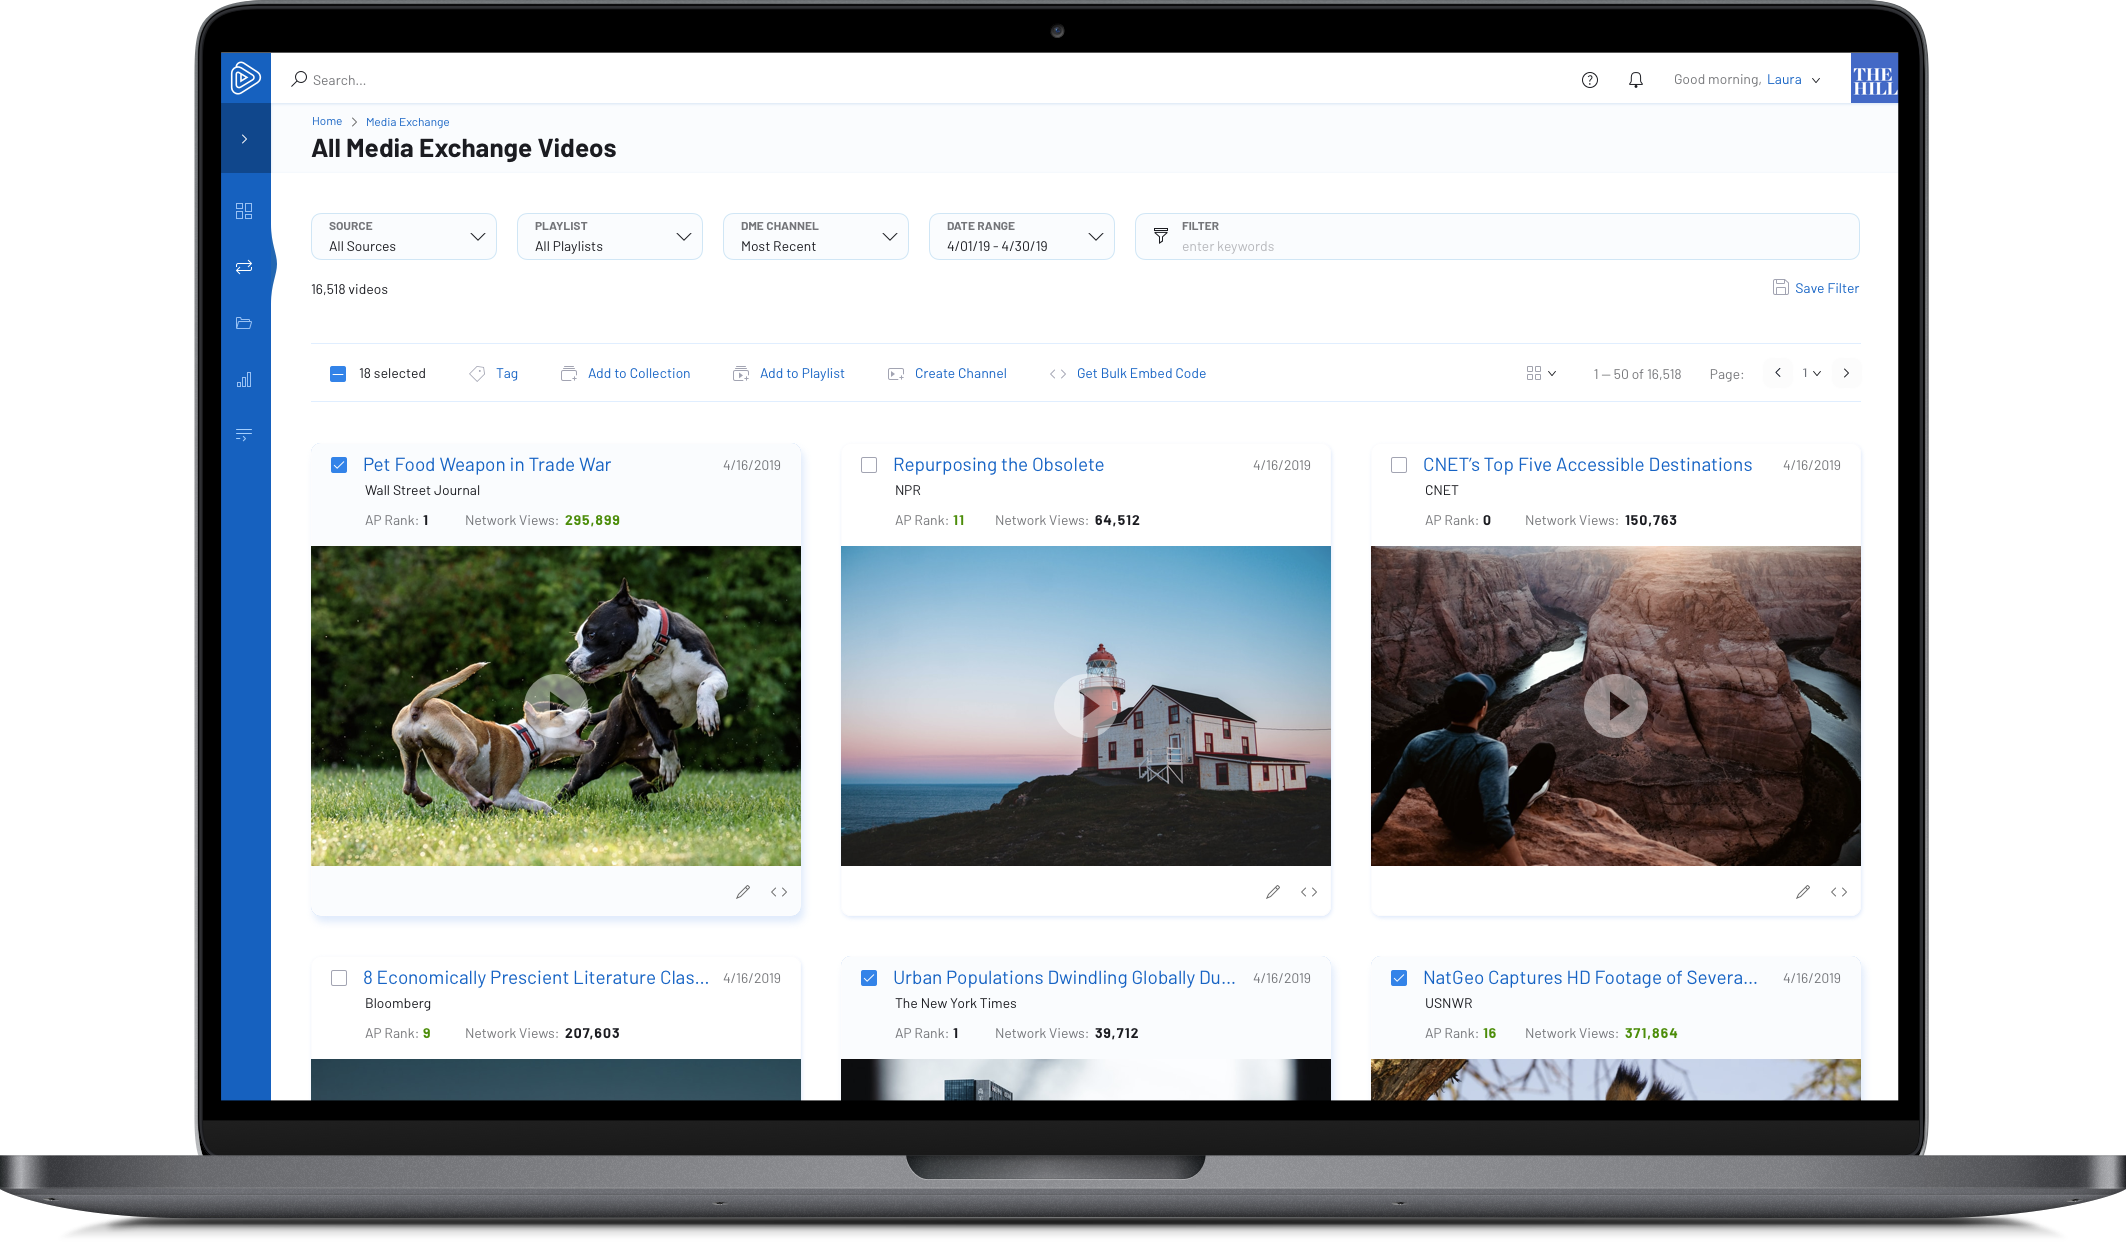Open NatGeo Captures HD Footage title
The image size is (2126, 1242).
click(x=1590, y=978)
